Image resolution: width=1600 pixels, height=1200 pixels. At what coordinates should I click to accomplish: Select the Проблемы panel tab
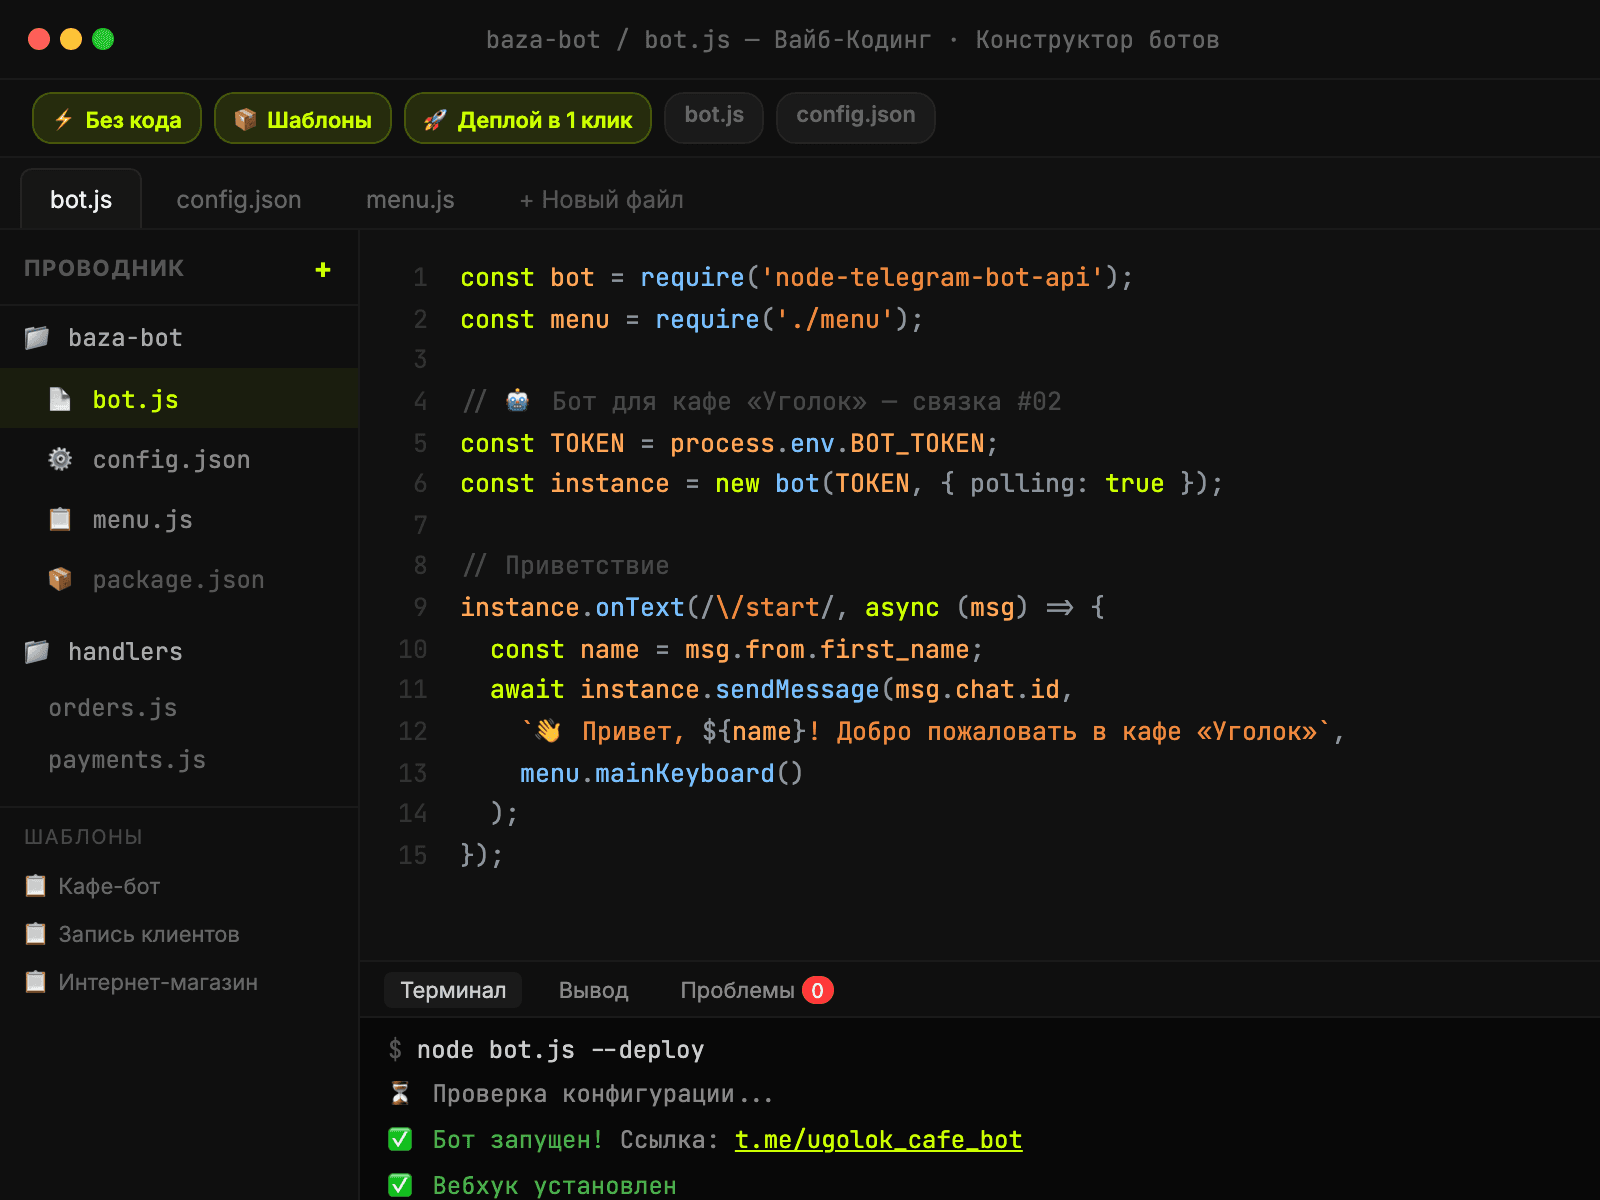point(756,990)
